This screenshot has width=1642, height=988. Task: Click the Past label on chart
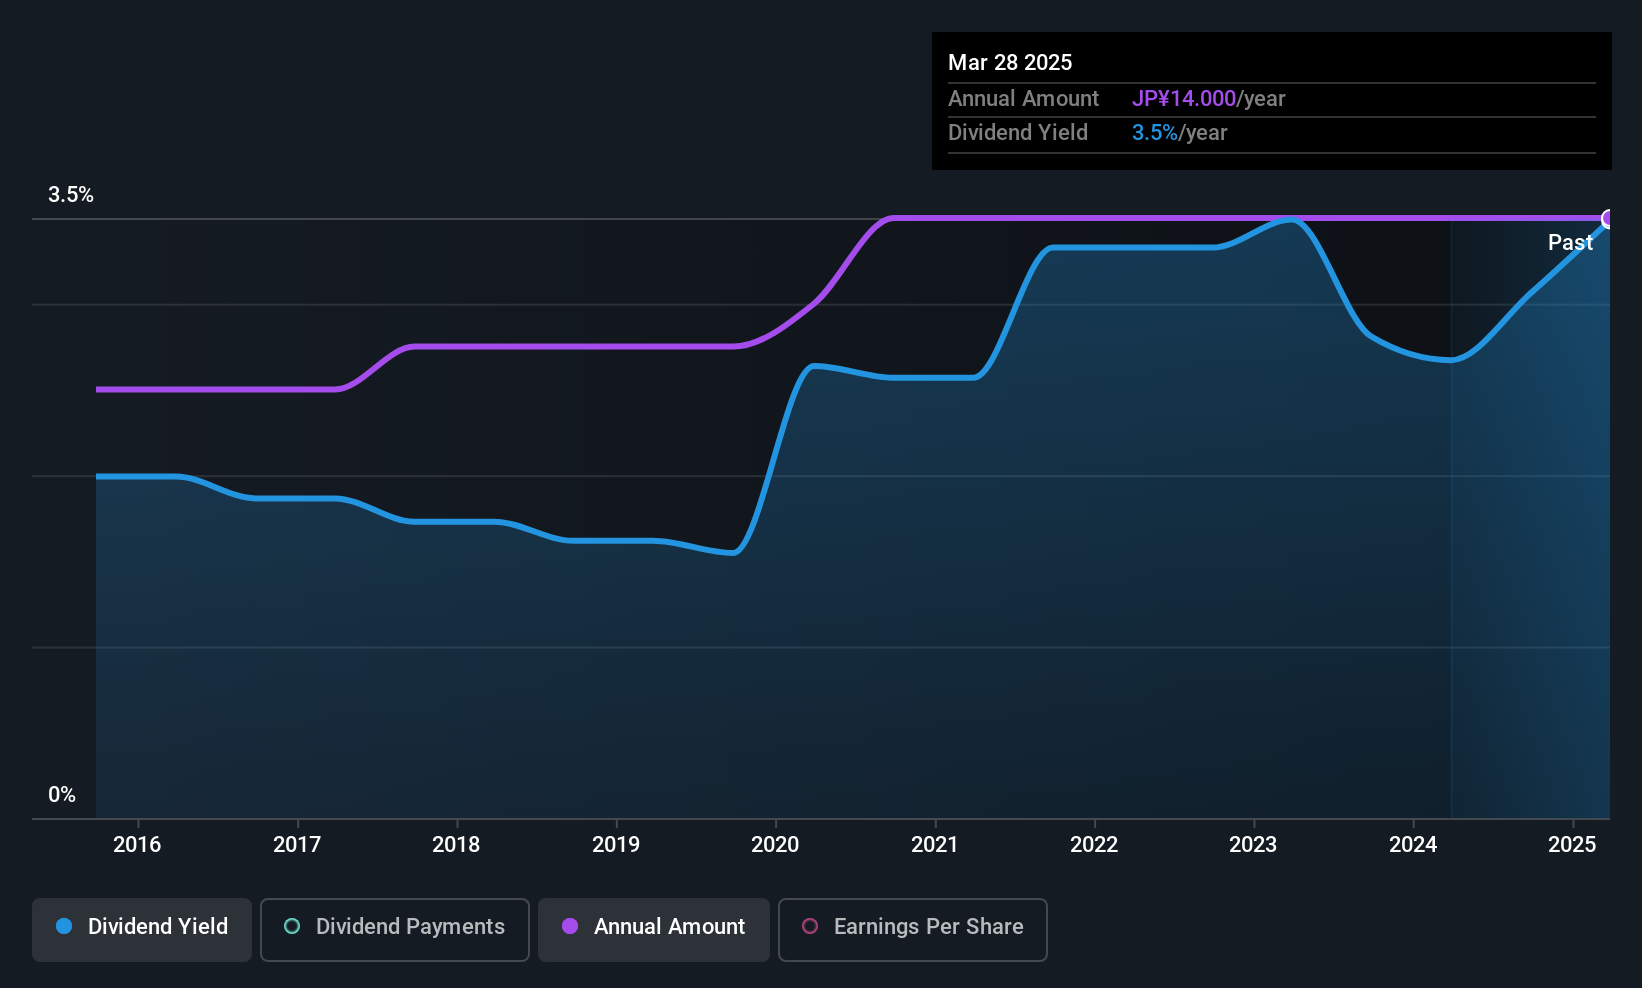pyautogui.click(x=1570, y=242)
